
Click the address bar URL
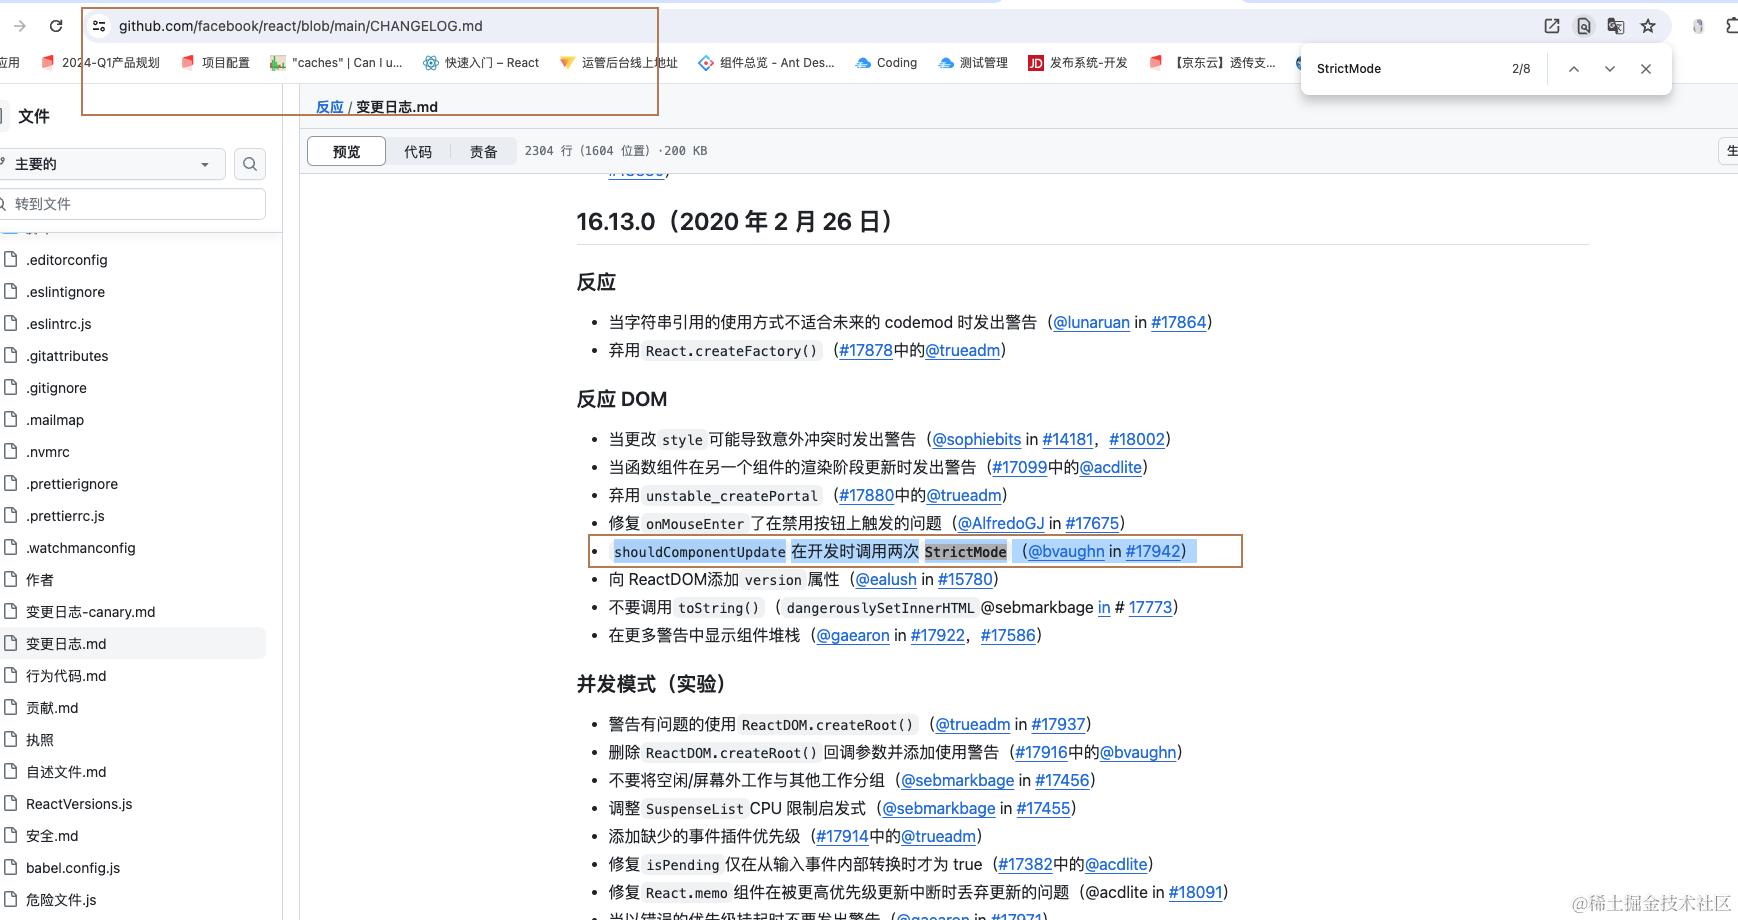pyautogui.click(x=301, y=26)
